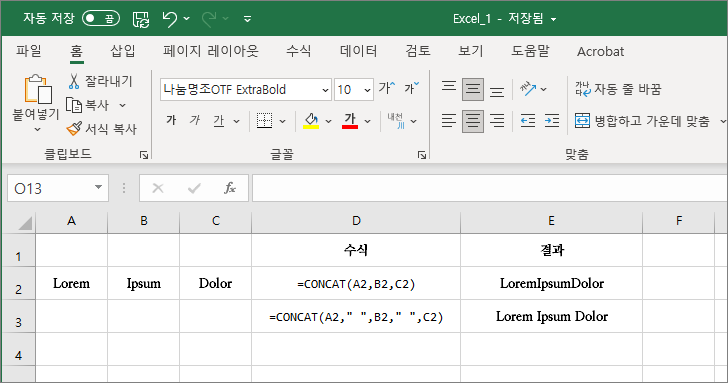Select cell with 'Lorem Ipsum Dolor' result
The width and height of the screenshot is (728, 383).
tap(551, 316)
